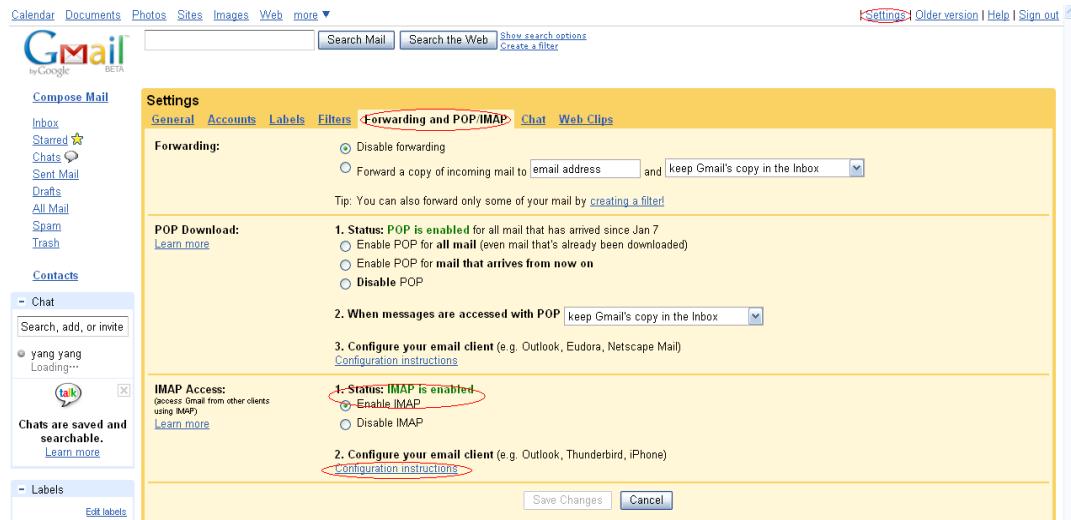Choose the Disable POP radio button
This screenshot has height=520, width=1071.
346,281
